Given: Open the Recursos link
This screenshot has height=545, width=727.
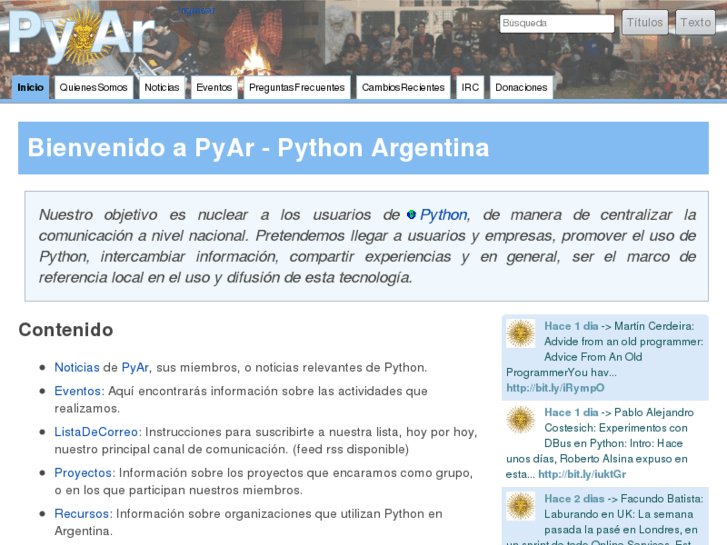Looking at the screenshot, I should pyautogui.click(x=82, y=513).
